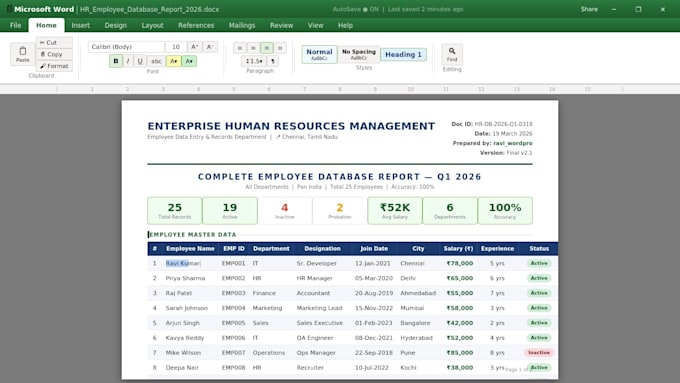Apply the Normal style
The height and width of the screenshot is (383, 680).
click(x=319, y=54)
